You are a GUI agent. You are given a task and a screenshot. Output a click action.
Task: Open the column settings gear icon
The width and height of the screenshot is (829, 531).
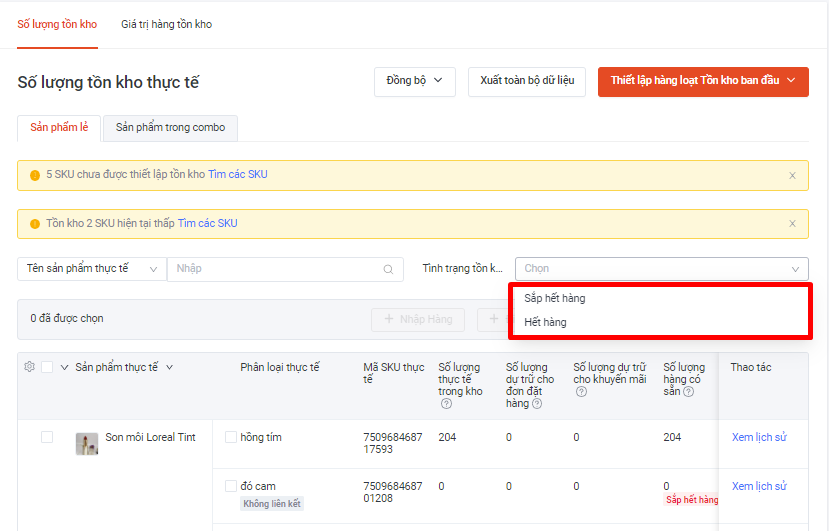click(30, 367)
